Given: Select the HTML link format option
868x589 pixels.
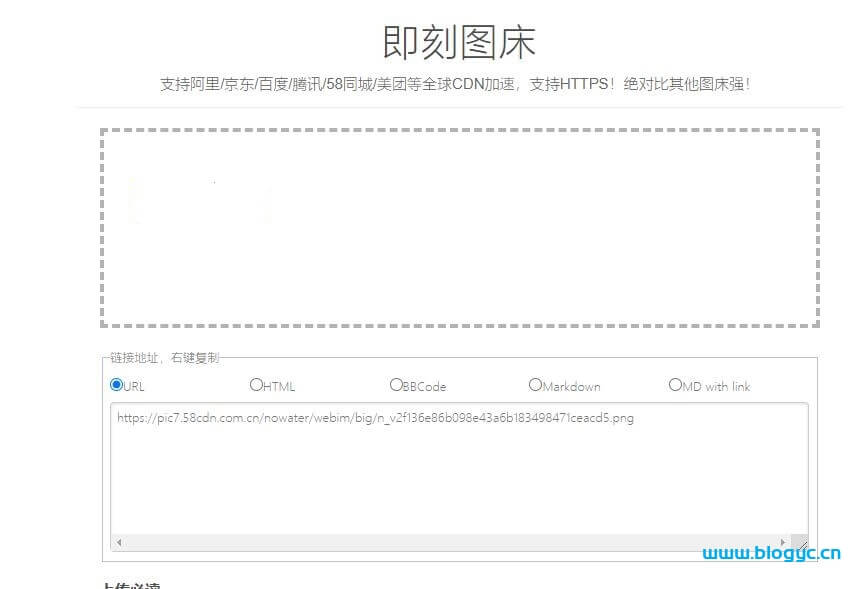Looking at the screenshot, I should pos(256,385).
